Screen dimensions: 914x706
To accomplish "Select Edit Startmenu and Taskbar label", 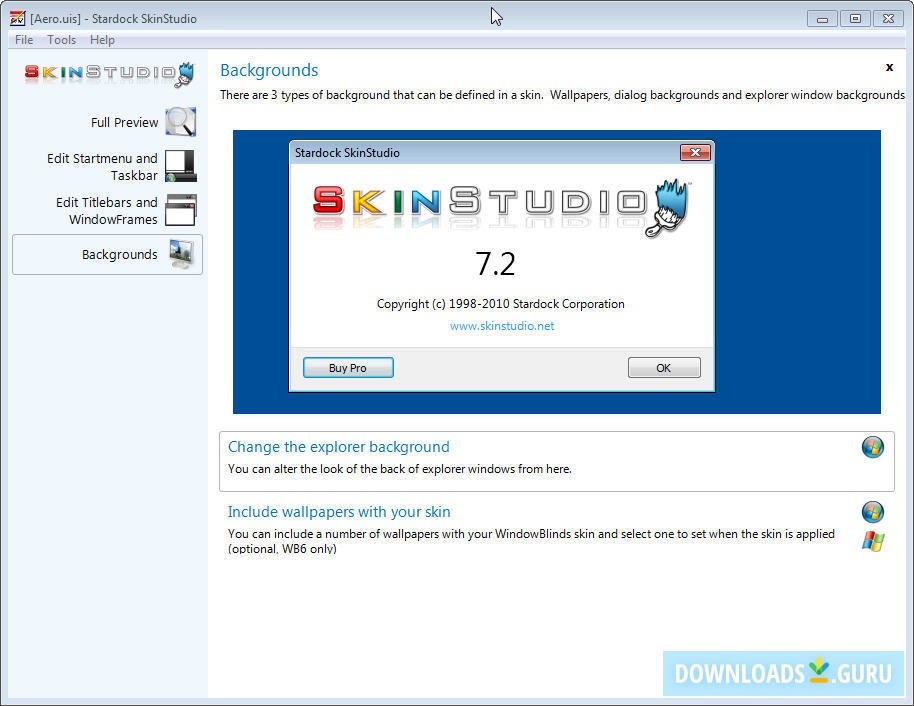I will coord(102,167).
